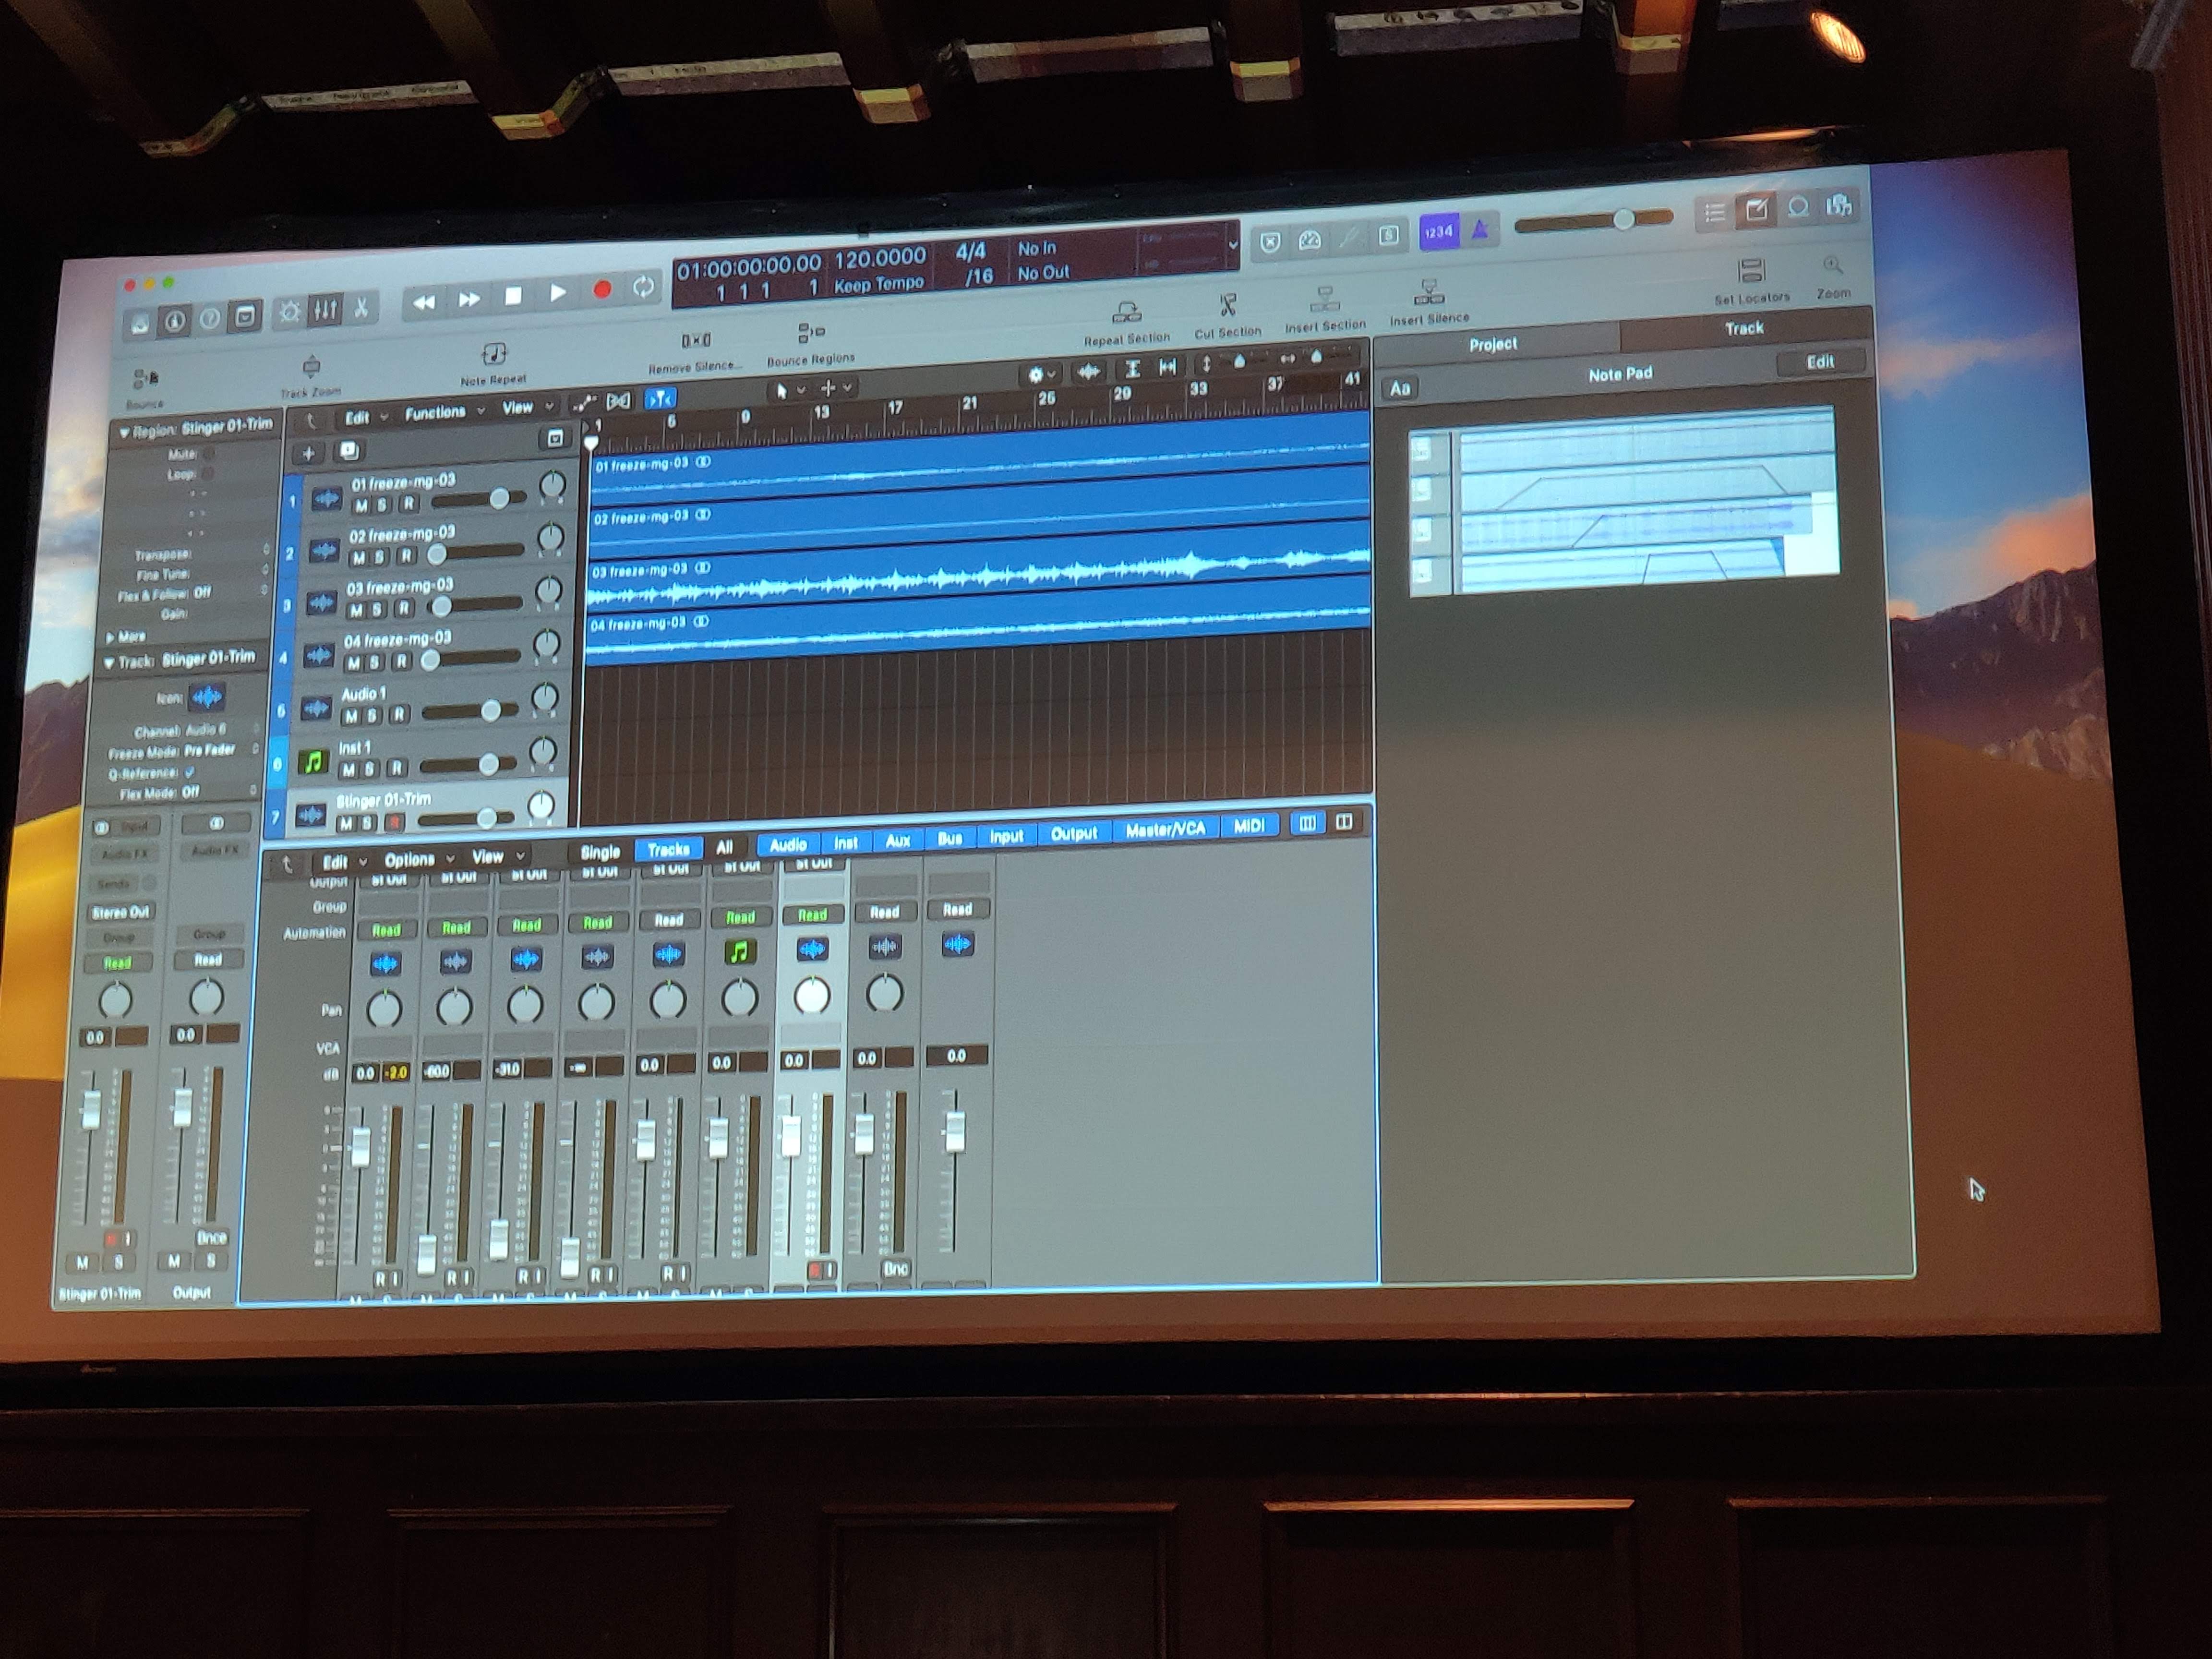Click the Play transport button
The width and height of the screenshot is (2212, 1659).
pos(558,293)
